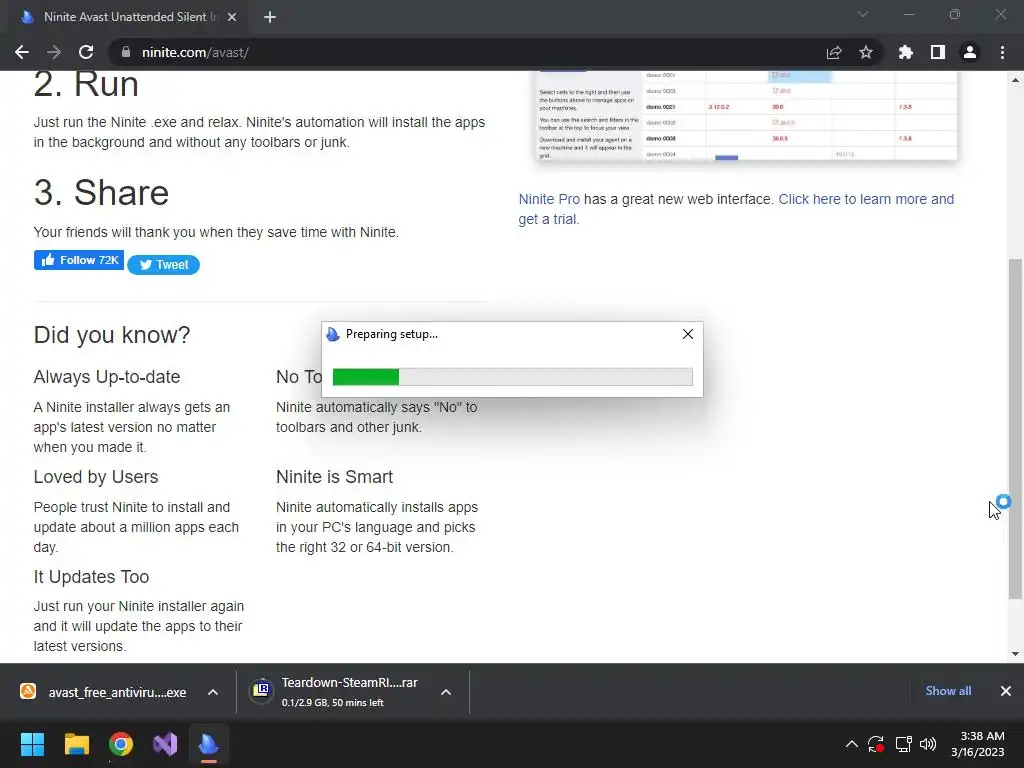Open the Chrome profile icon

click(x=970, y=52)
